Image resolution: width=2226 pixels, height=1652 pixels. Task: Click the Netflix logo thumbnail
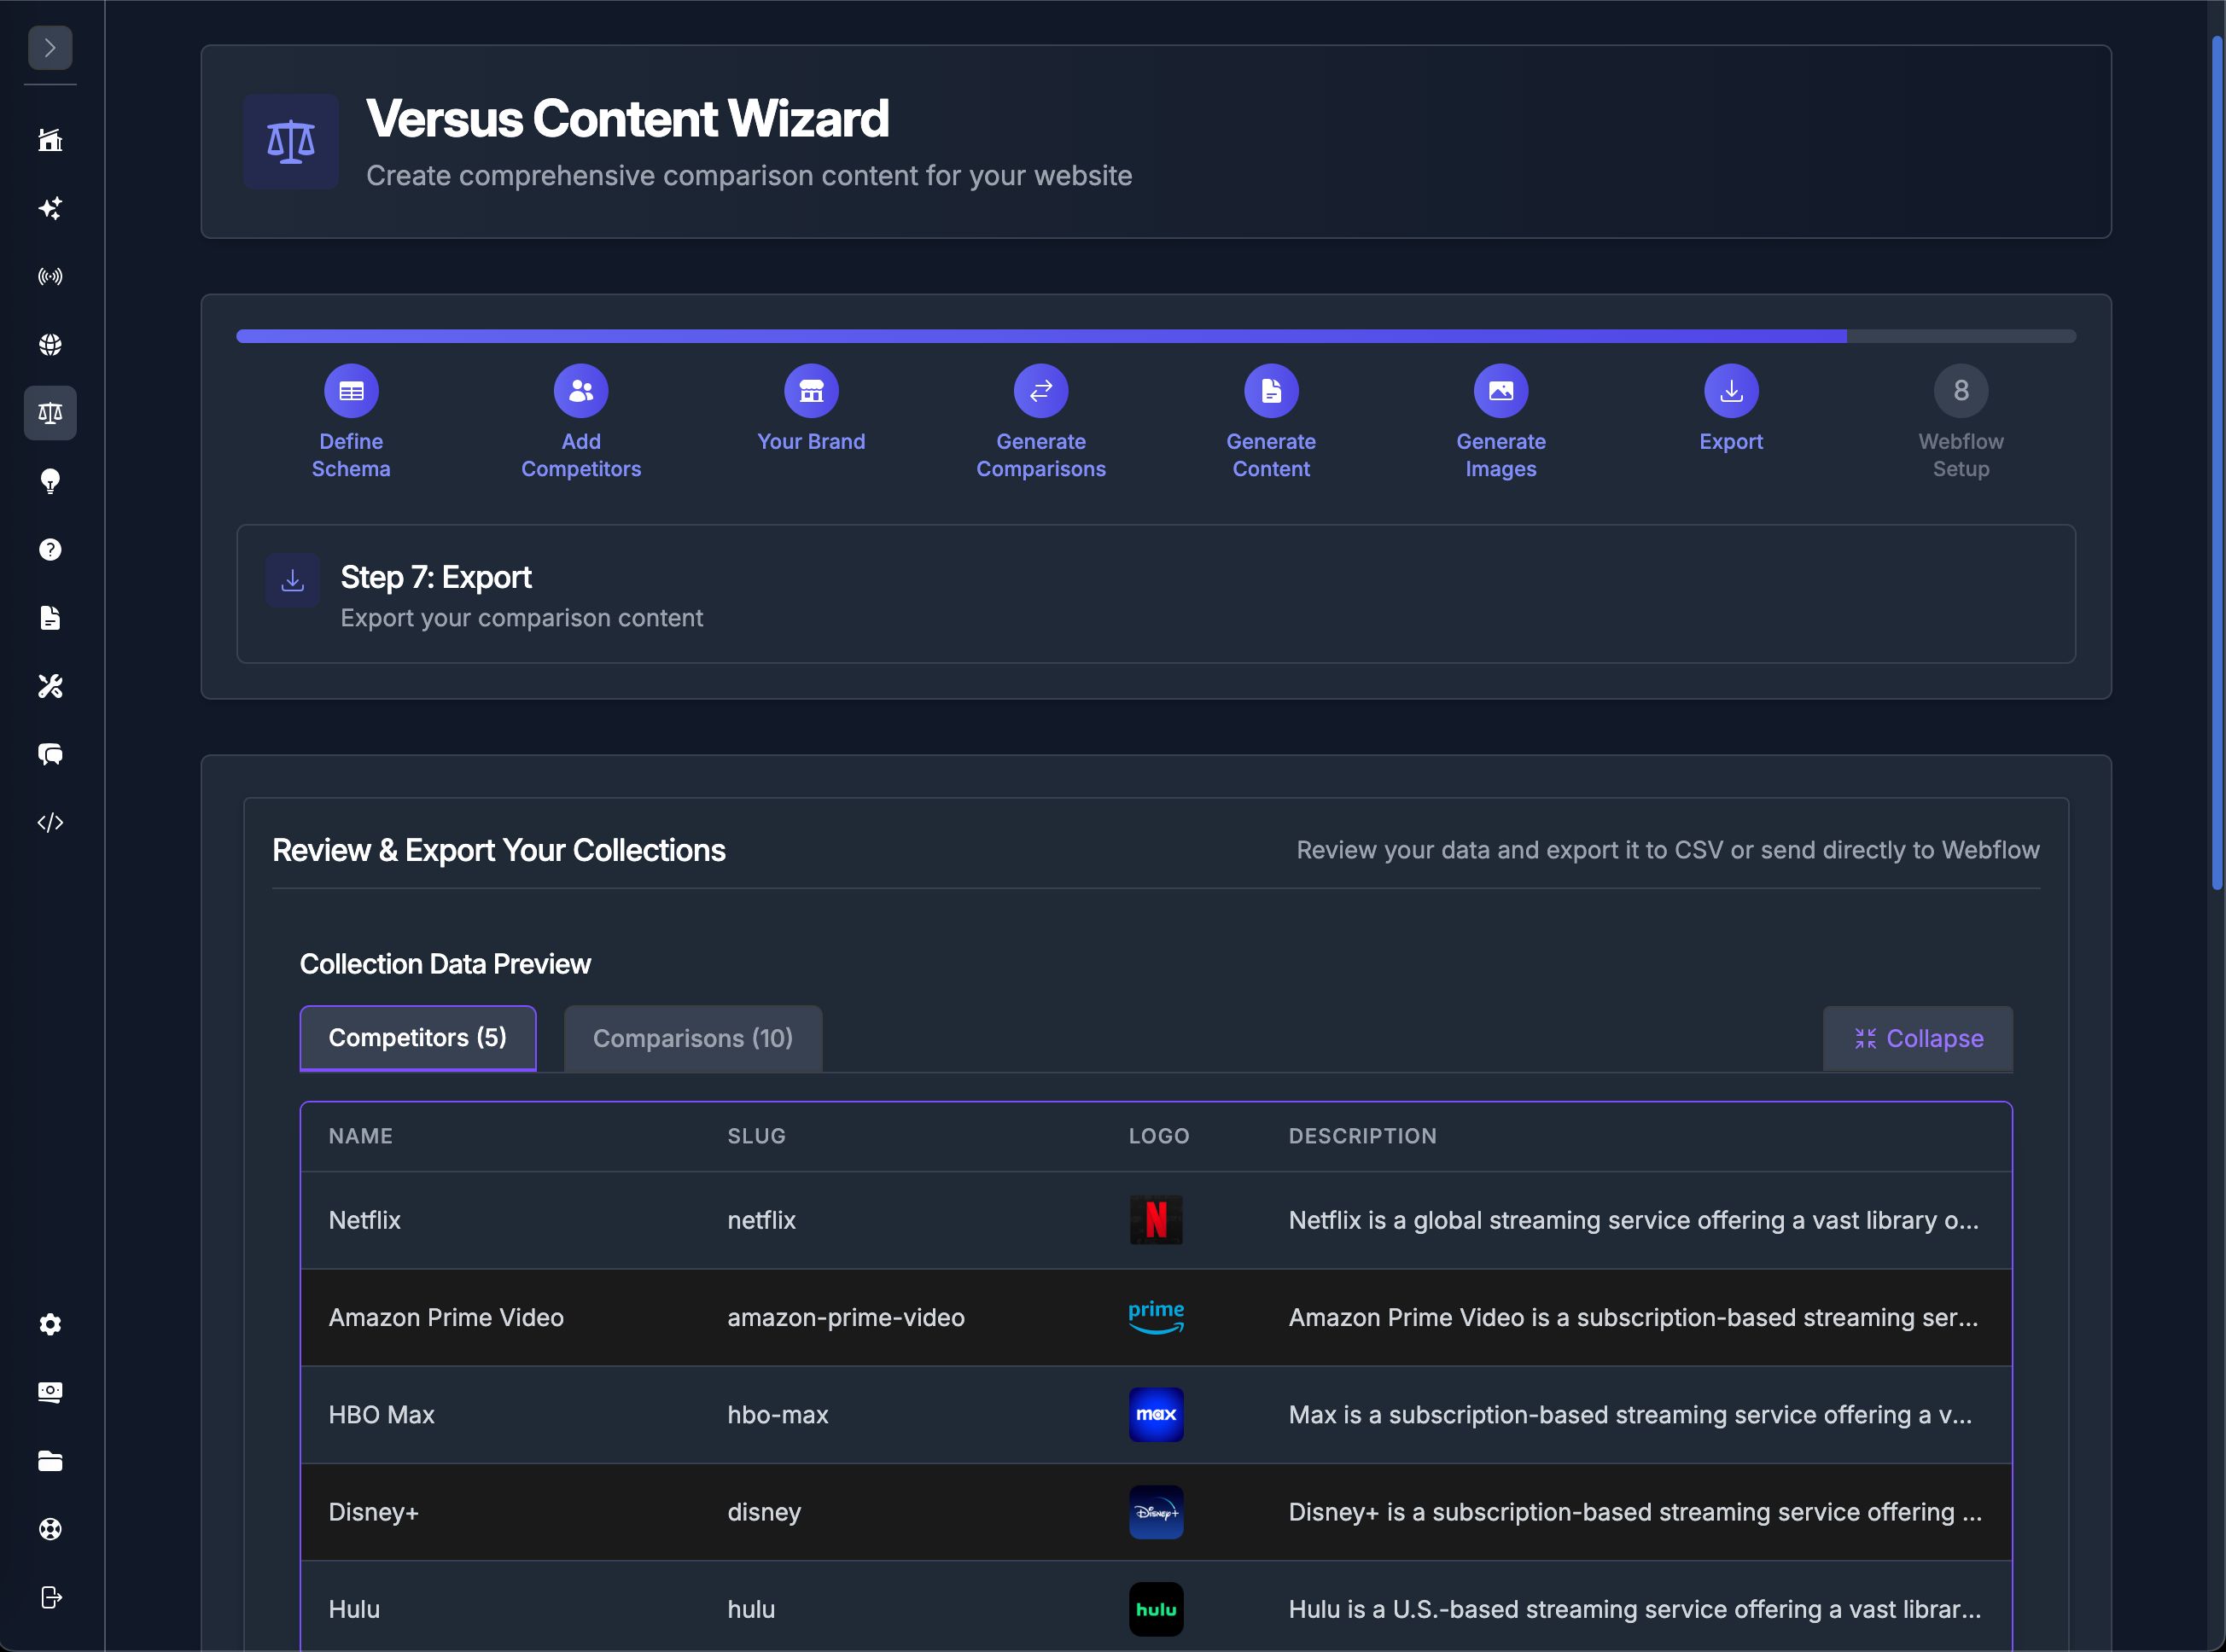1156,1220
